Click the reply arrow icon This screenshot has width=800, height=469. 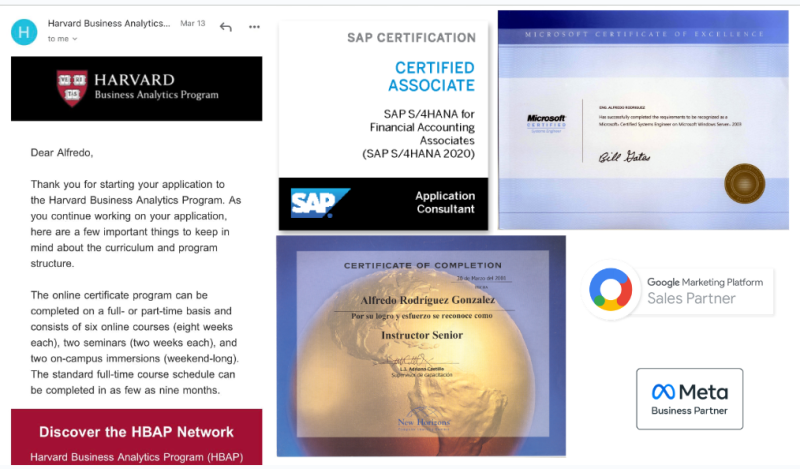coord(226,27)
